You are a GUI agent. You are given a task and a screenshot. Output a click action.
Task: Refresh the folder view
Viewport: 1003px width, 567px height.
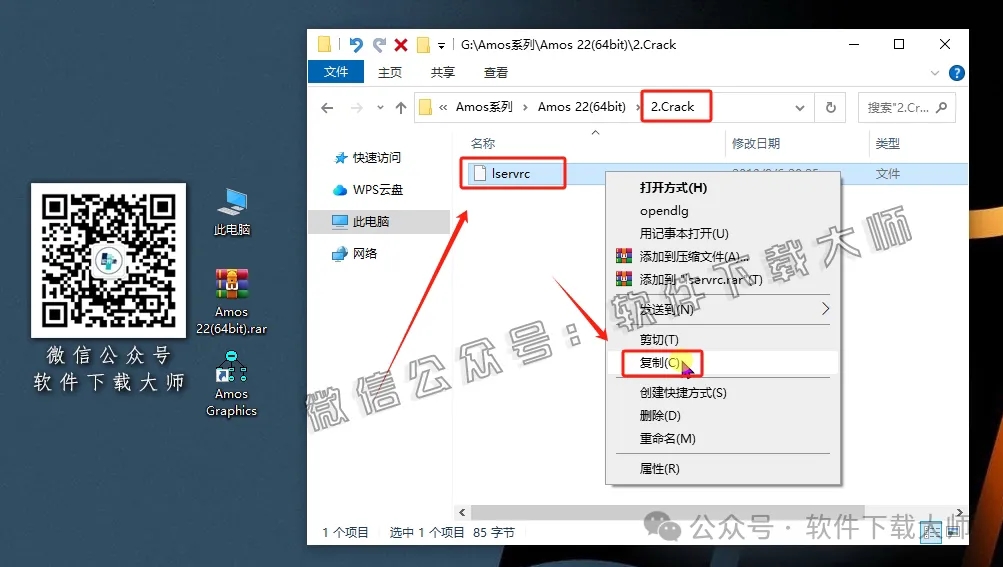click(830, 108)
